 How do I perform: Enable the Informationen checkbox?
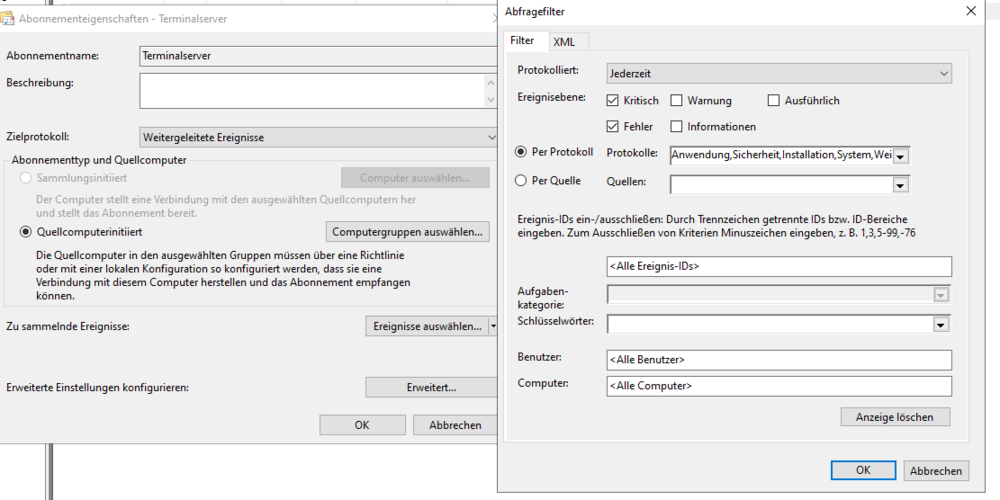pos(677,127)
